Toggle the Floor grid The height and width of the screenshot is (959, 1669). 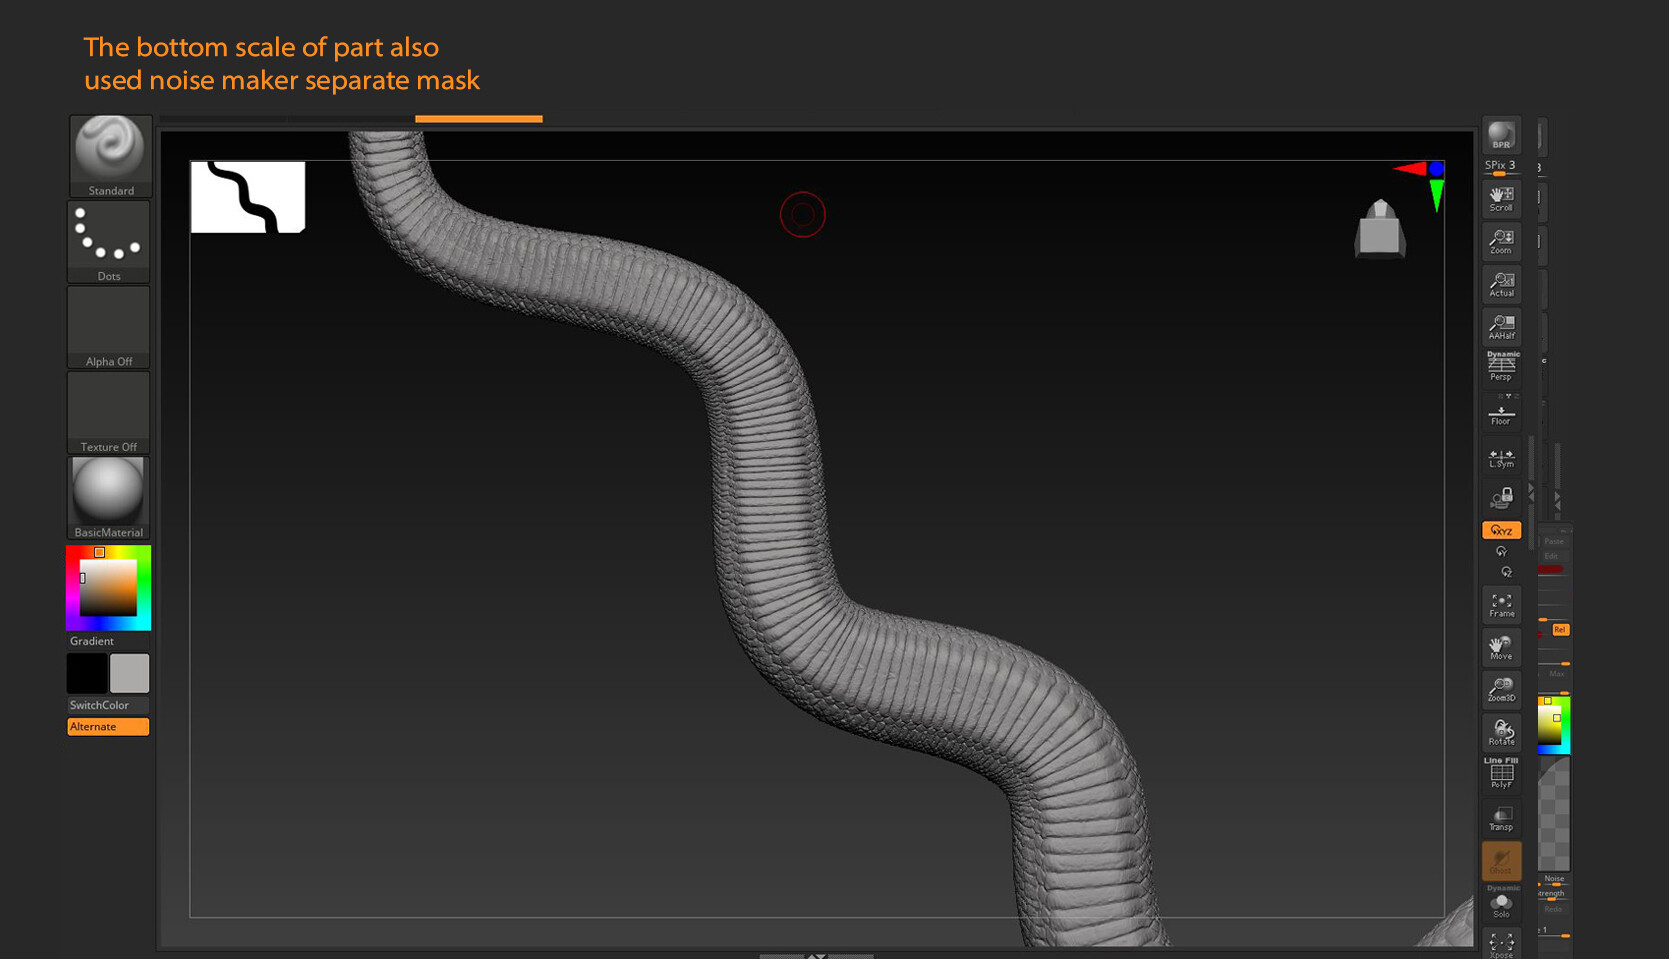(x=1501, y=413)
